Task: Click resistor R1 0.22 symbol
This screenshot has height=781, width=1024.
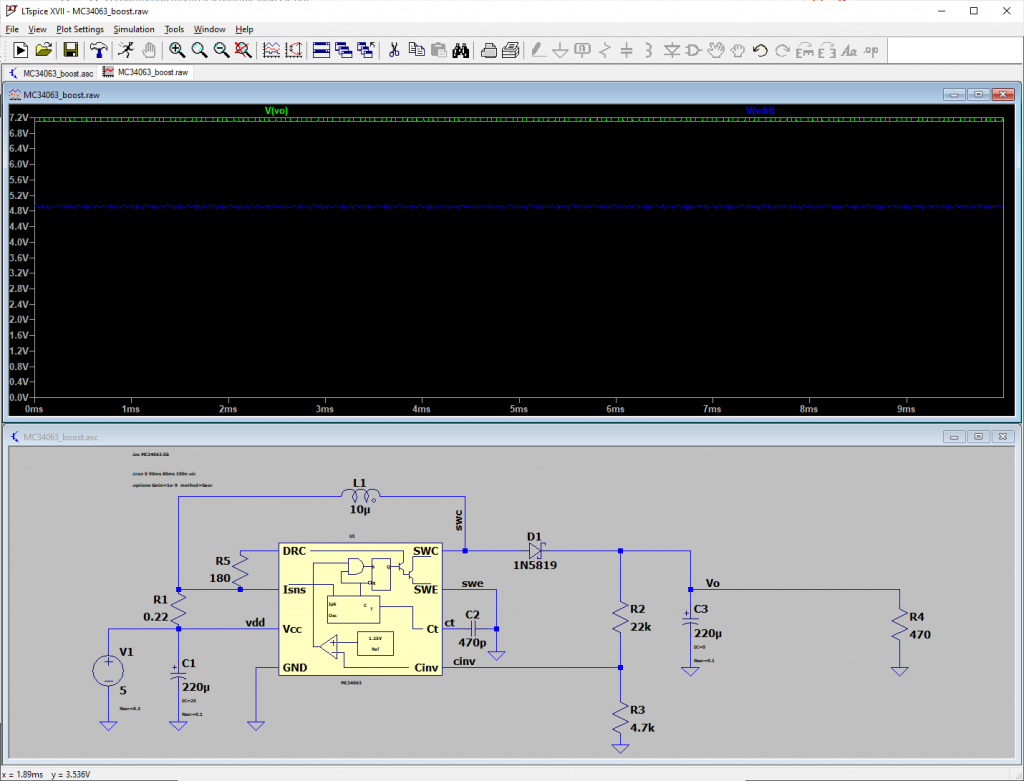Action: [178, 609]
